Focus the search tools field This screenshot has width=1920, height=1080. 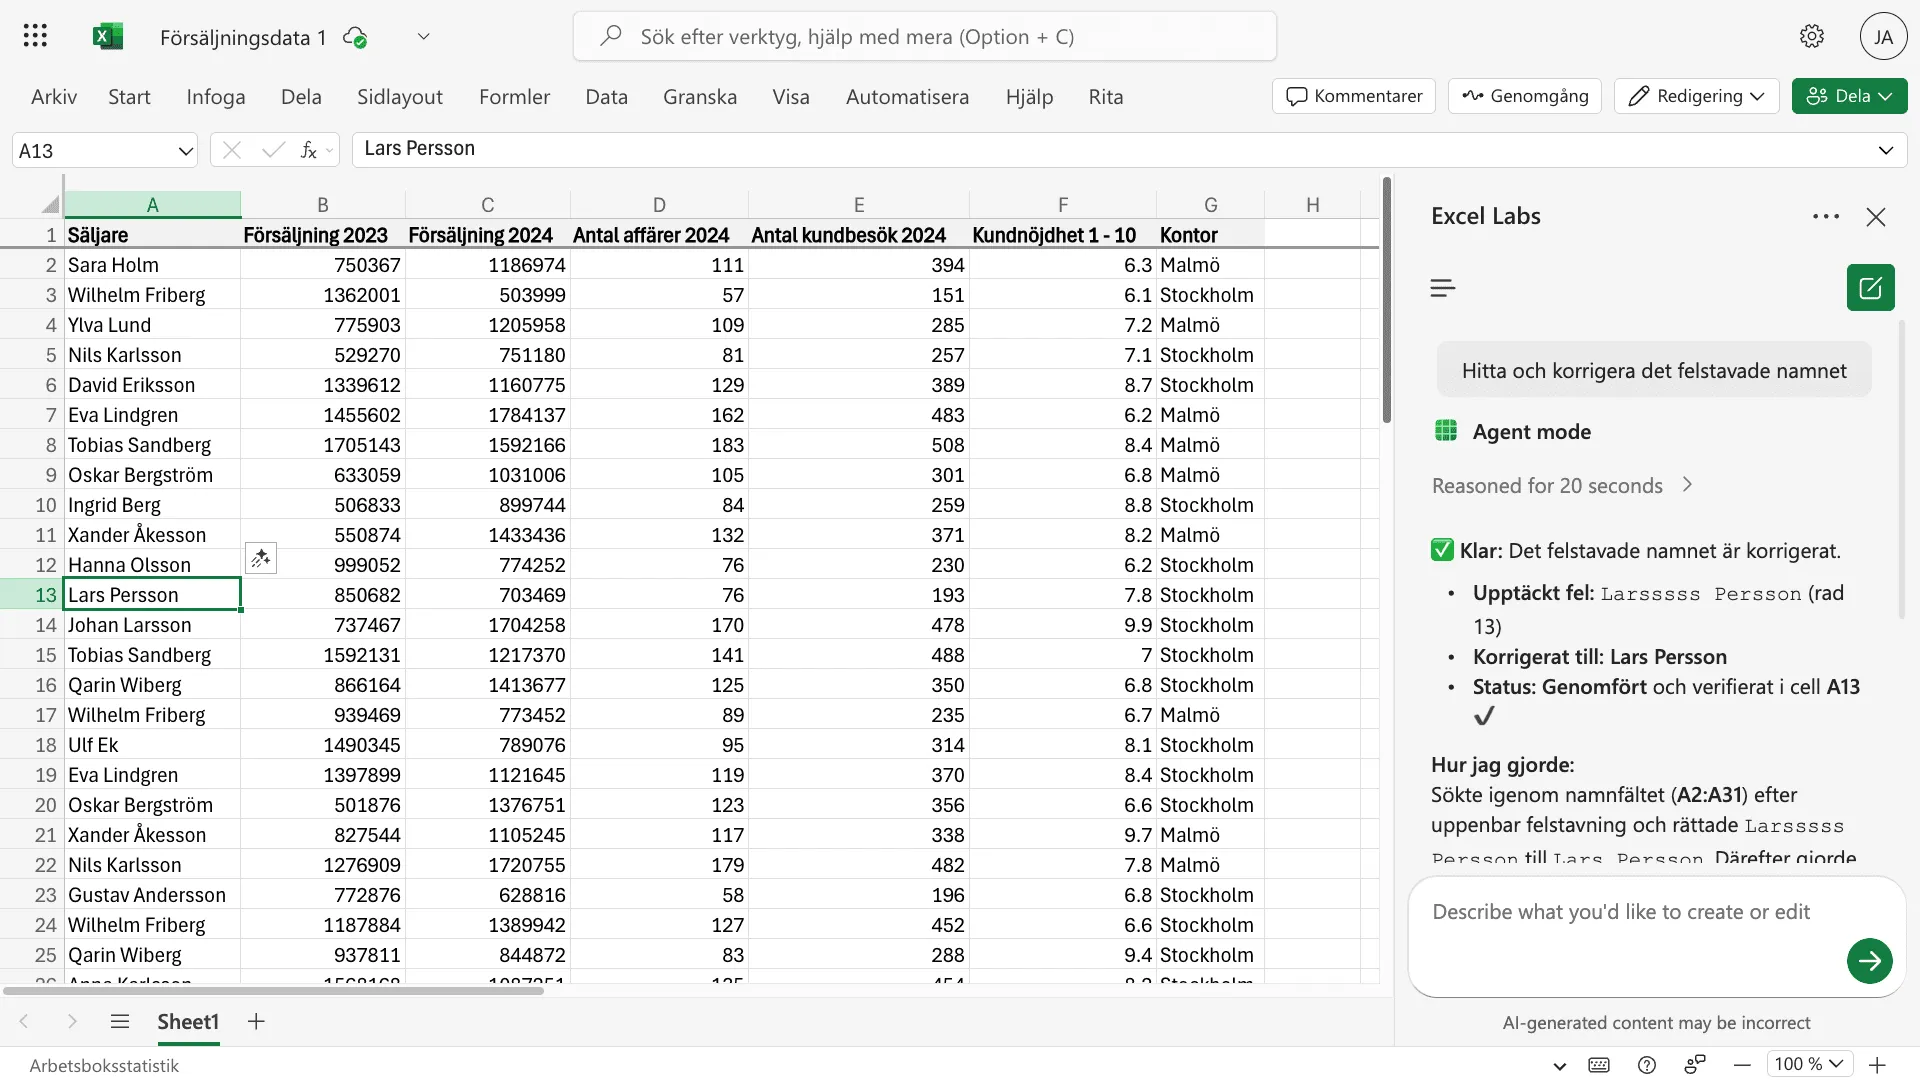coord(924,37)
